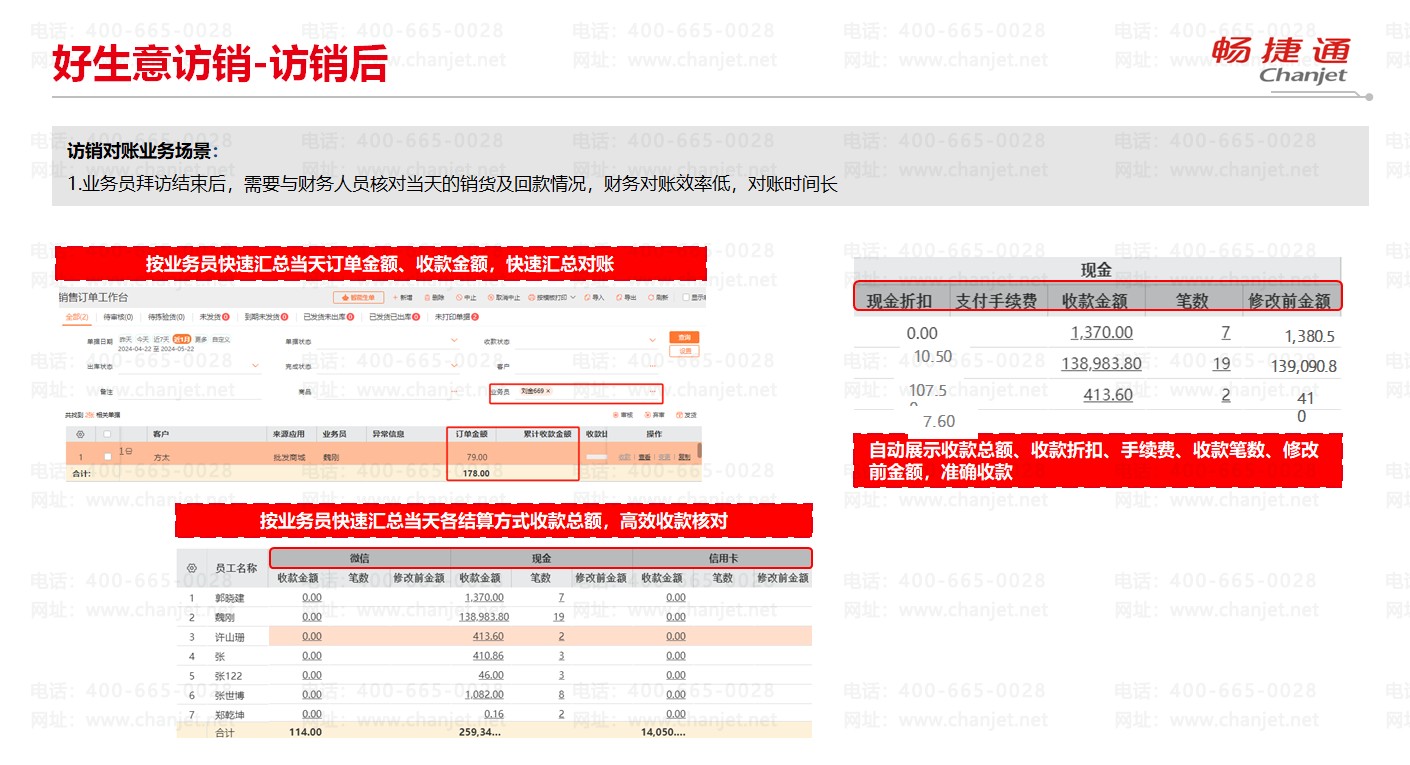Expand the 更多 date options
This screenshot has height=765, width=1410.
[x=201, y=339]
